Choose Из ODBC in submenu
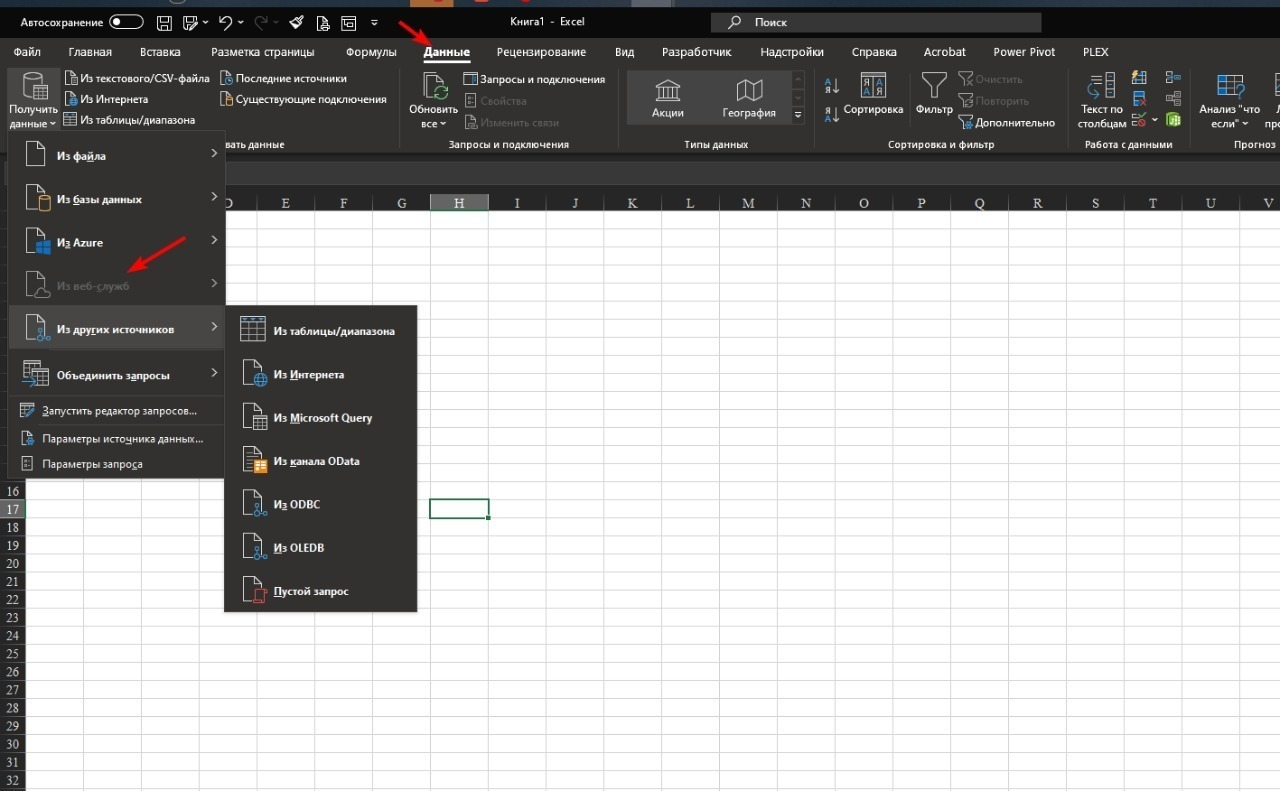The height and width of the screenshot is (791, 1280). (x=320, y=505)
